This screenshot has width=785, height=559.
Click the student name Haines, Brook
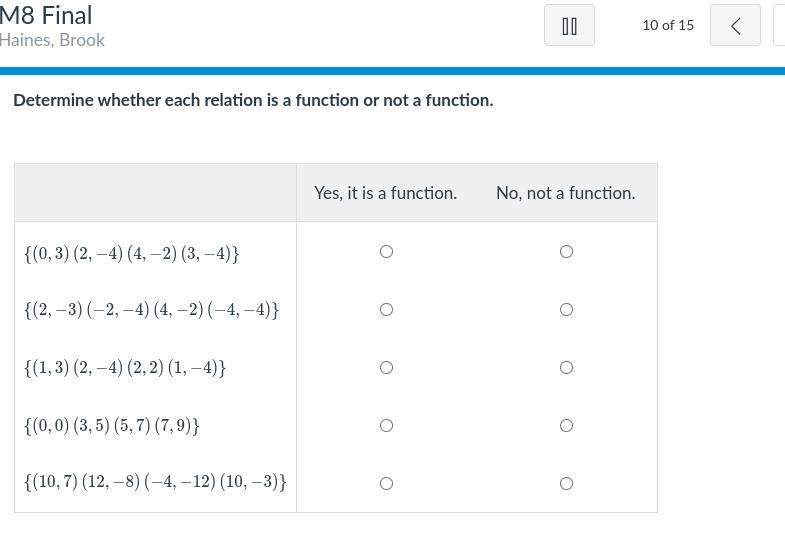pyautogui.click(x=52, y=41)
